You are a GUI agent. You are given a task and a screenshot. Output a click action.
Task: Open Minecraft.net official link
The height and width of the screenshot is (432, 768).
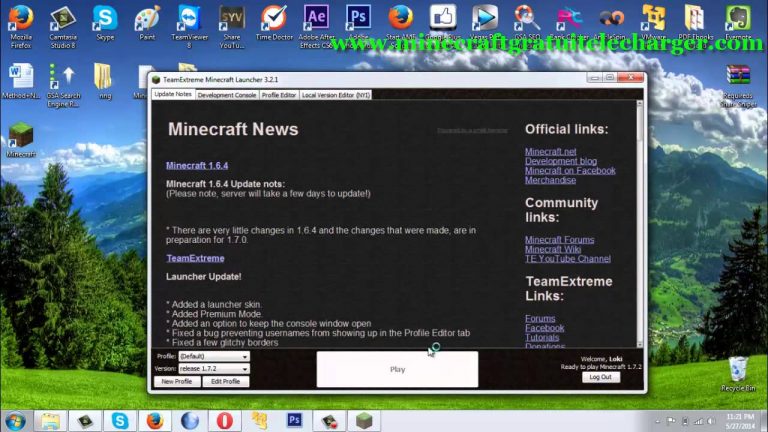pyautogui.click(x=551, y=152)
